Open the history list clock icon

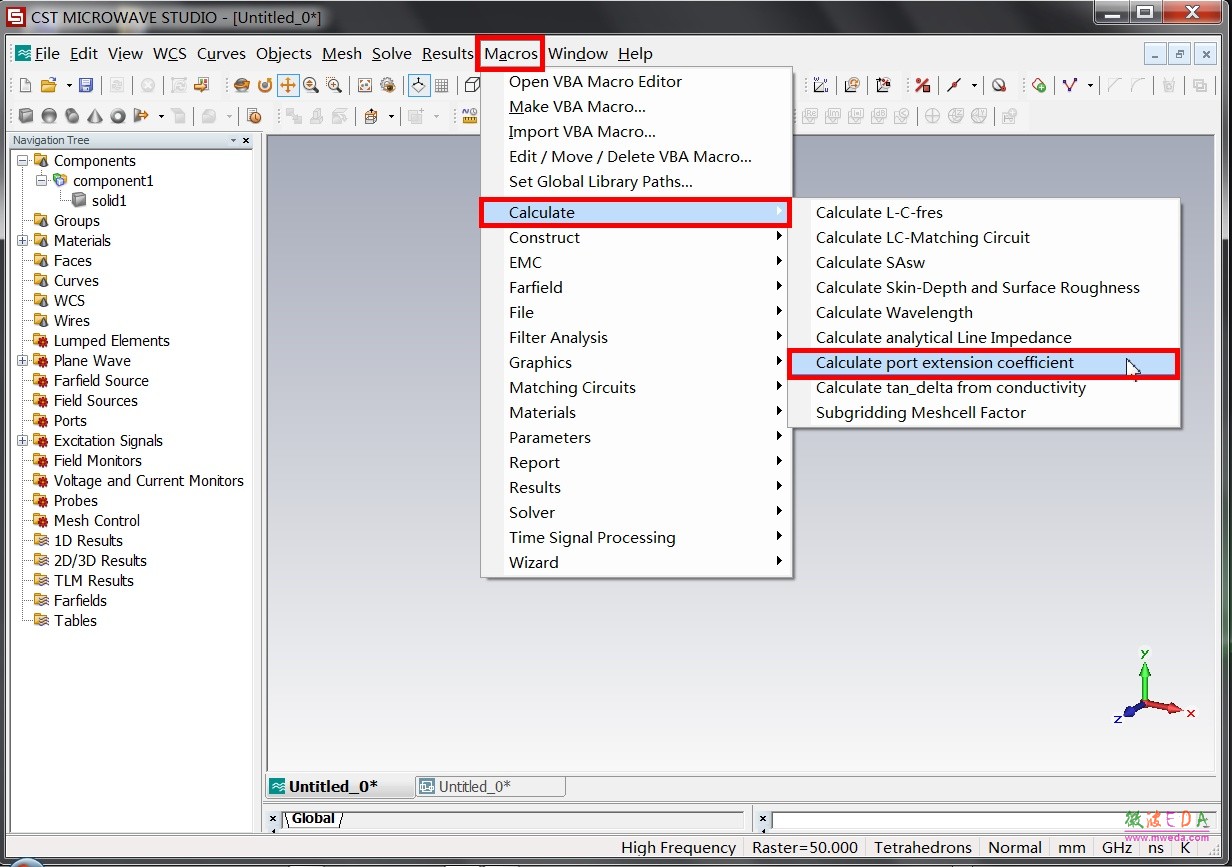pyautogui.click(x=254, y=116)
